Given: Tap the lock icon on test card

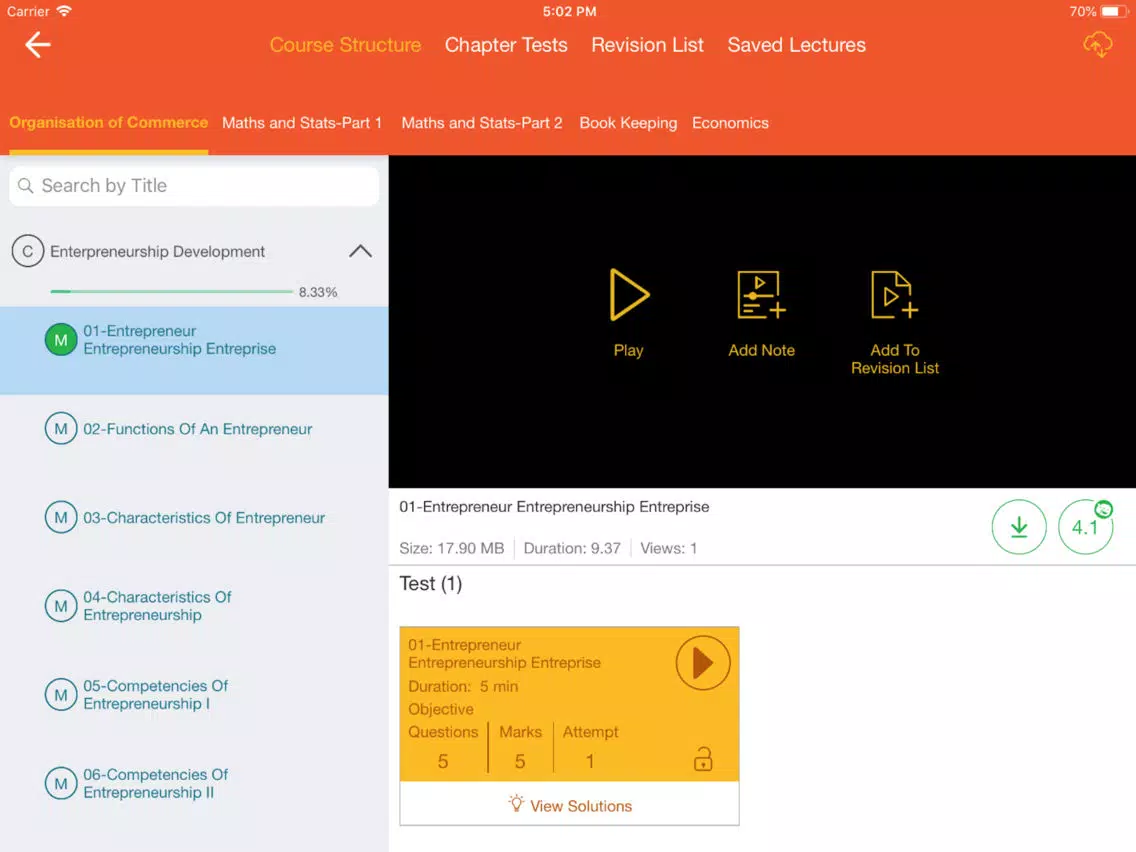Looking at the screenshot, I should pyautogui.click(x=703, y=759).
